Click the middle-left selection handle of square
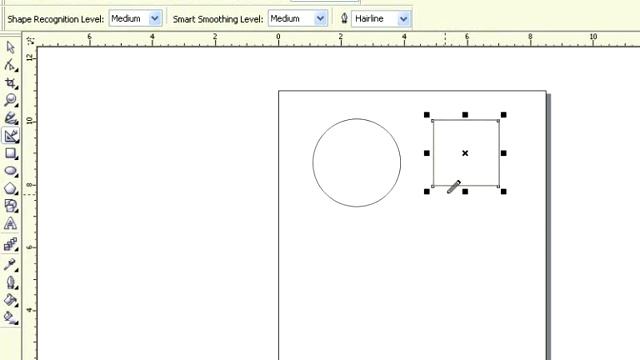Image resolution: width=640 pixels, height=360 pixels. (x=427, y=153)
